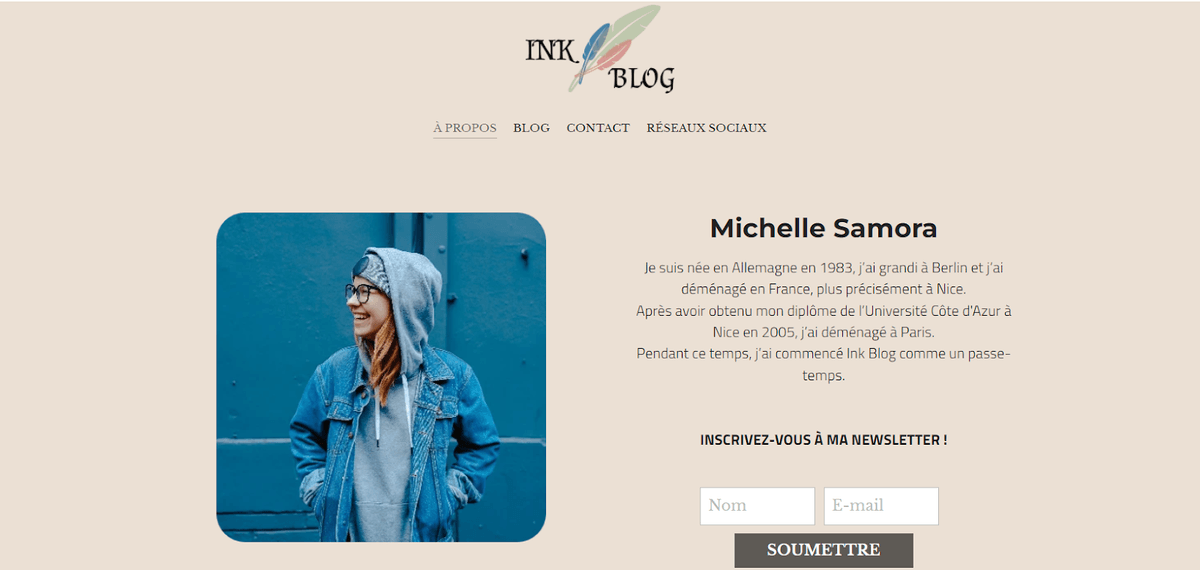Focus the Nom input field
The height and width of the screenshot is (570, 1200).
point(757,506)
